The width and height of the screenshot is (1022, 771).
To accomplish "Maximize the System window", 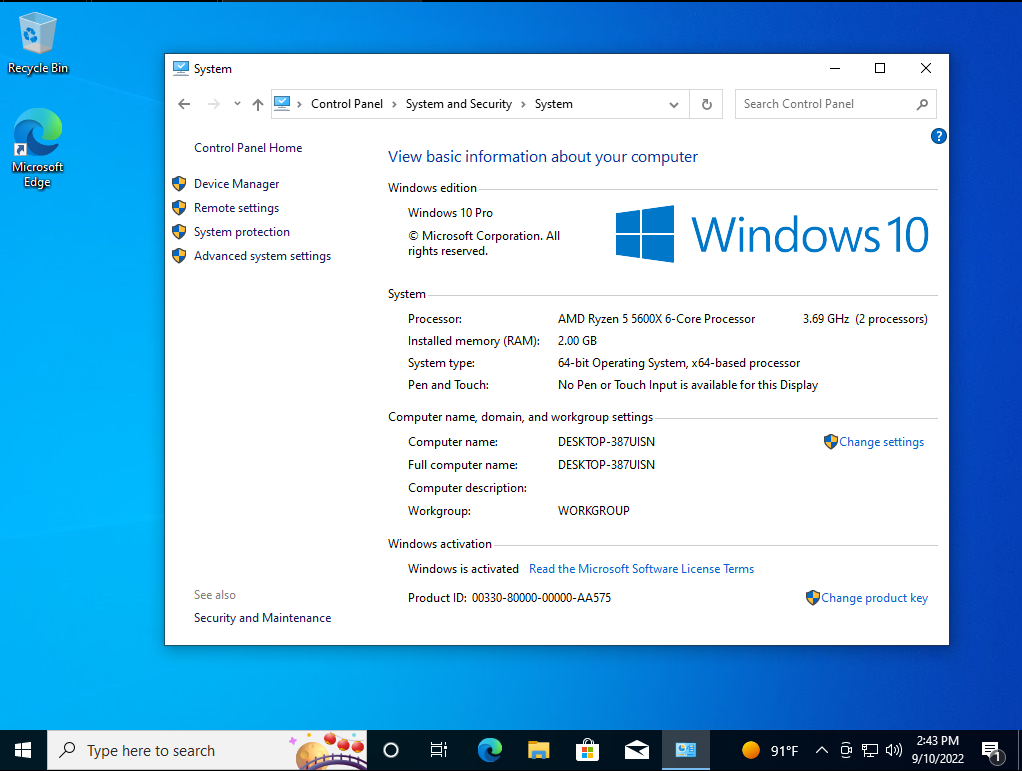I will click(880, 68).
